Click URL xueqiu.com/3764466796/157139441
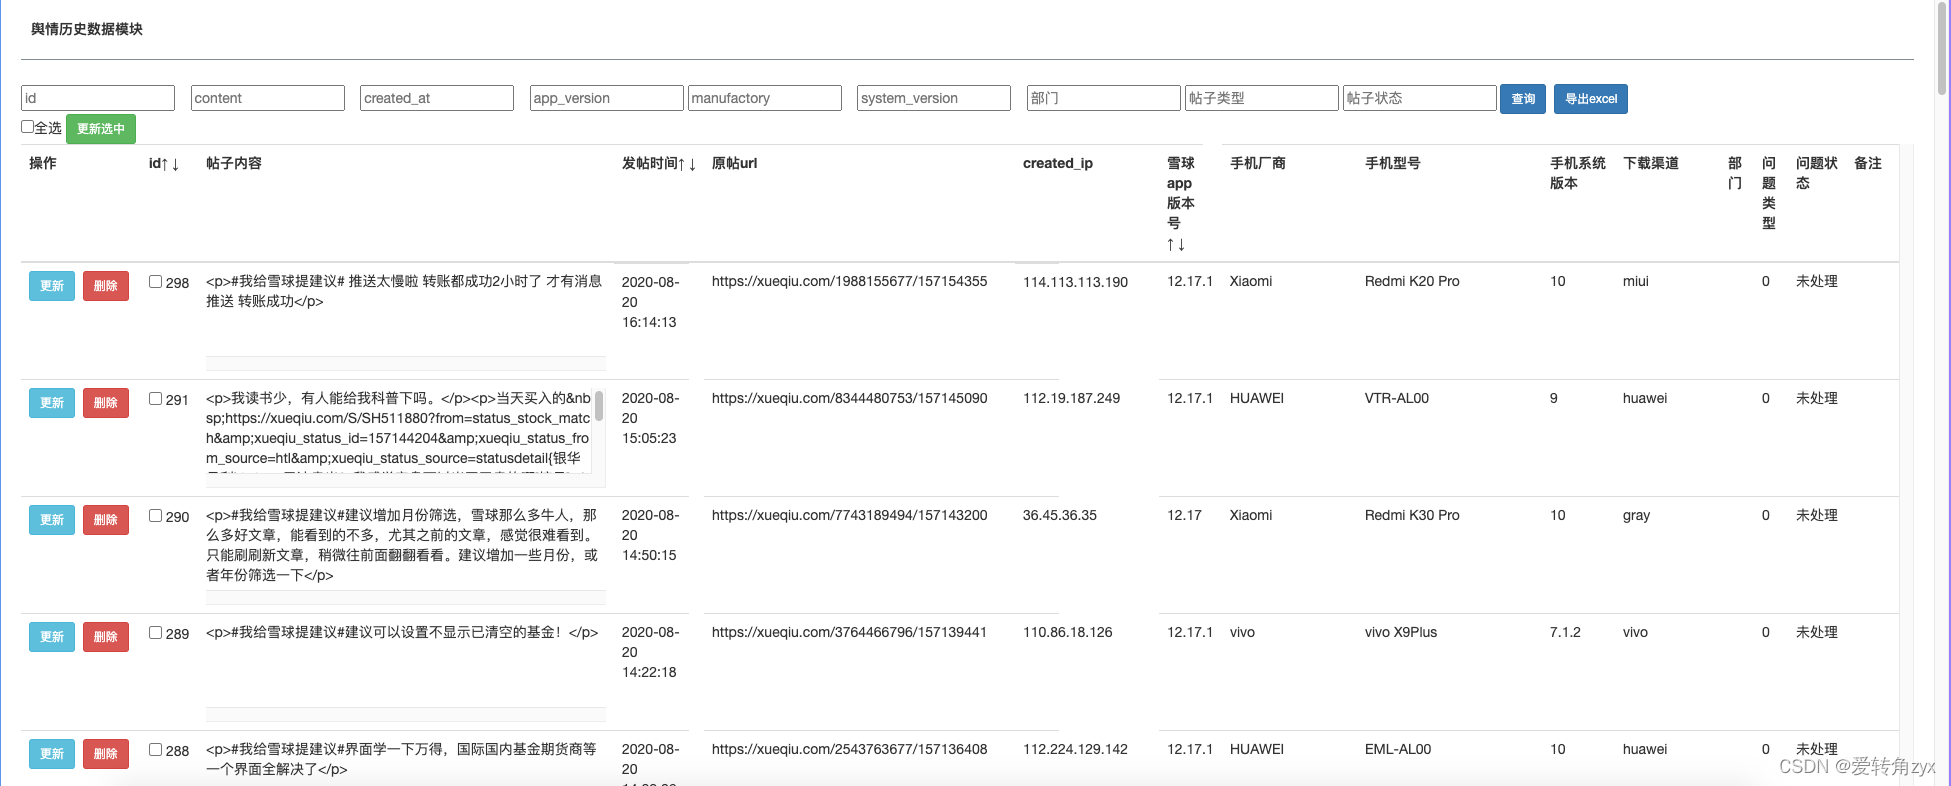 [849, 633]
